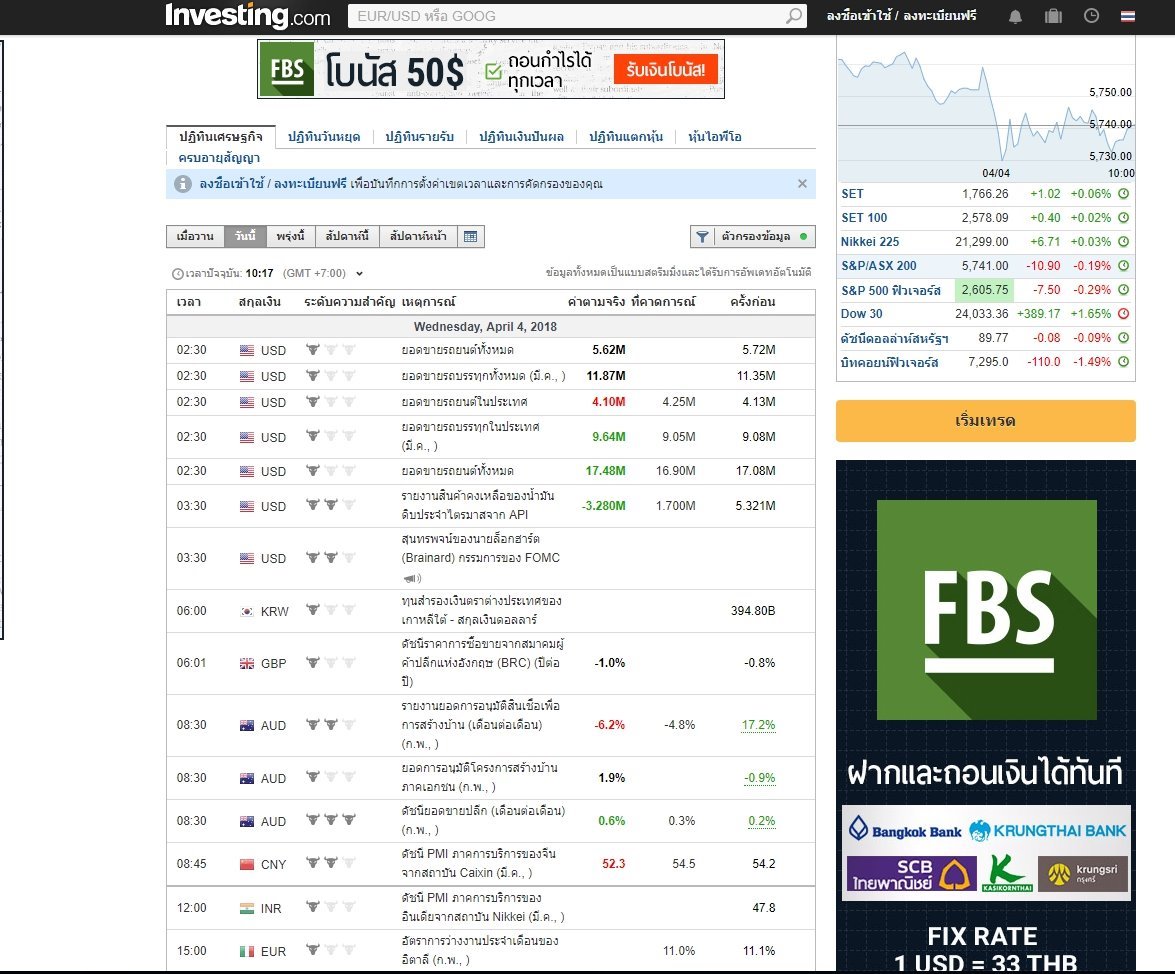Open the SET 100 index link
The width and height of the screenshot is (1175, 974).
coord(864,217)
